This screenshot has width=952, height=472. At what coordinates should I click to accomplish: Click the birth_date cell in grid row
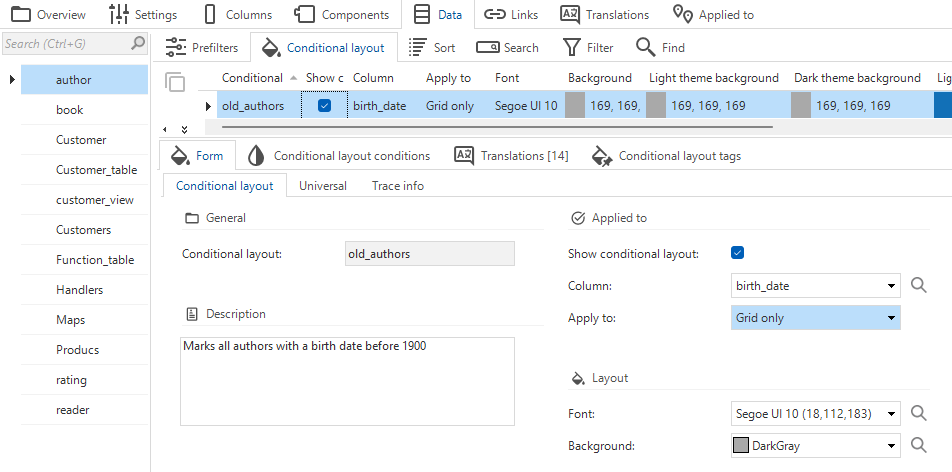click(x=379, y=106)
